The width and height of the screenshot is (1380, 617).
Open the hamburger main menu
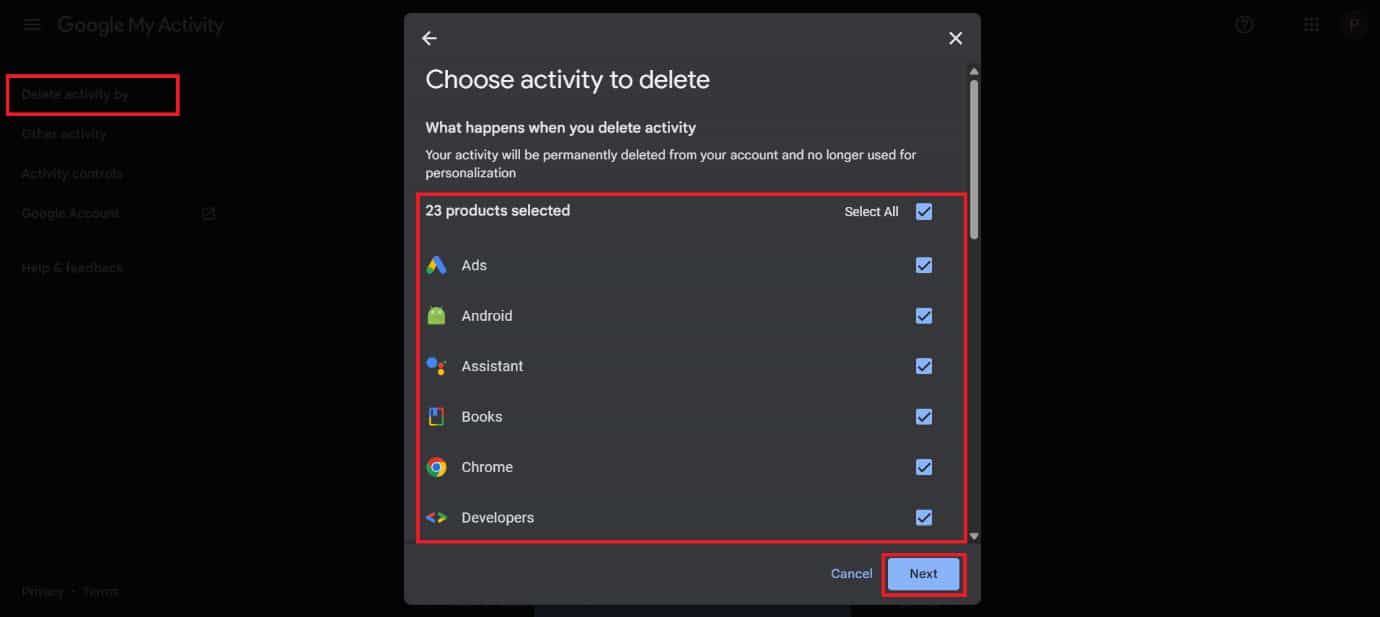click(x=32, y=25)
